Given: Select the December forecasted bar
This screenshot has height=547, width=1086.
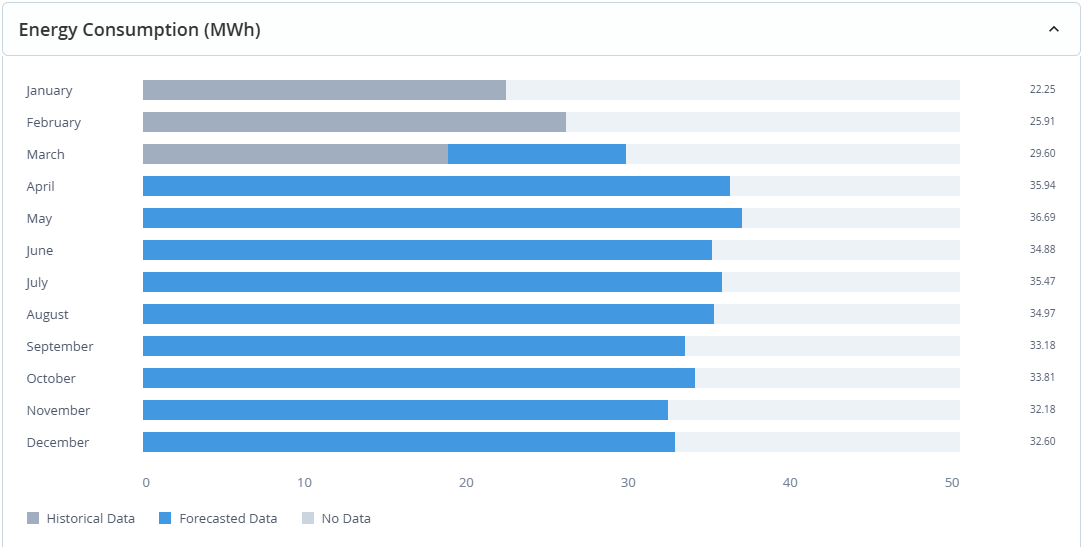Looking at the screenshot, I should coord(409,442).
